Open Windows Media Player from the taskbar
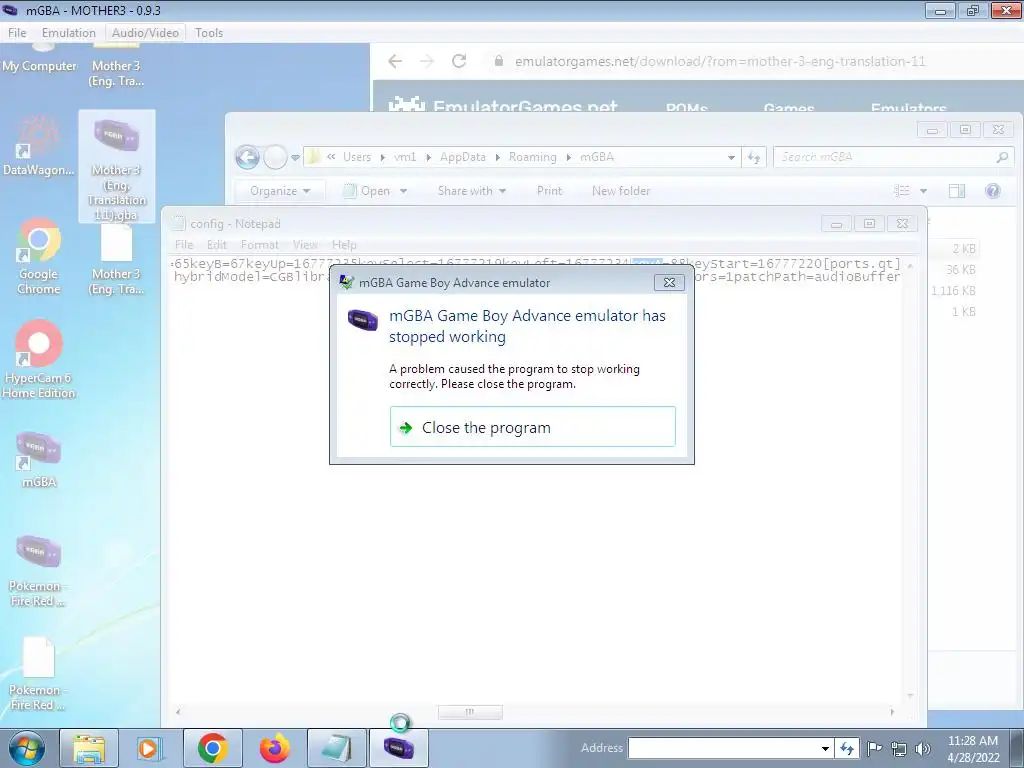The width and height of the screenshot is (1024, 768). [148, 748]
